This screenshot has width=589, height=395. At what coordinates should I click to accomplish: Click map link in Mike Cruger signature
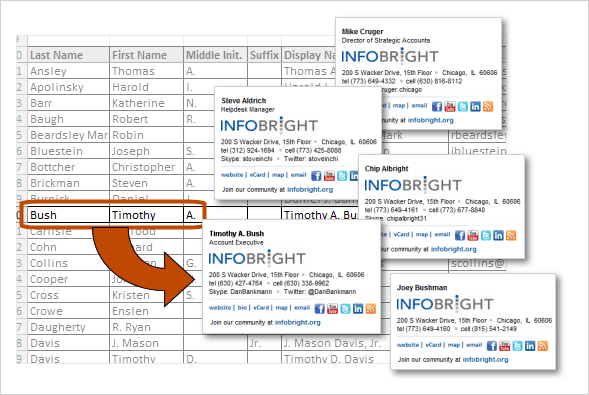click(399, 106)
